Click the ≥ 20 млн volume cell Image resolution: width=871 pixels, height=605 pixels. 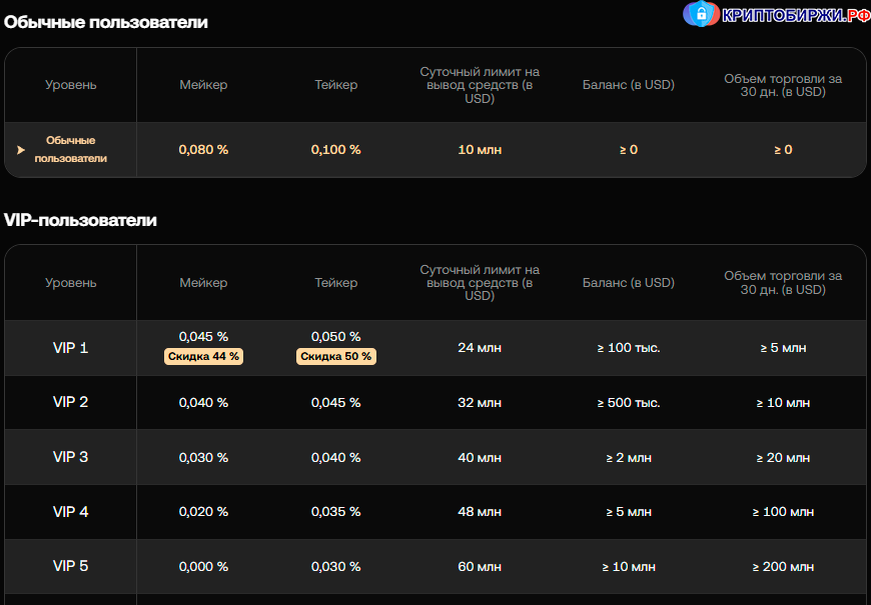click(783, 457)
